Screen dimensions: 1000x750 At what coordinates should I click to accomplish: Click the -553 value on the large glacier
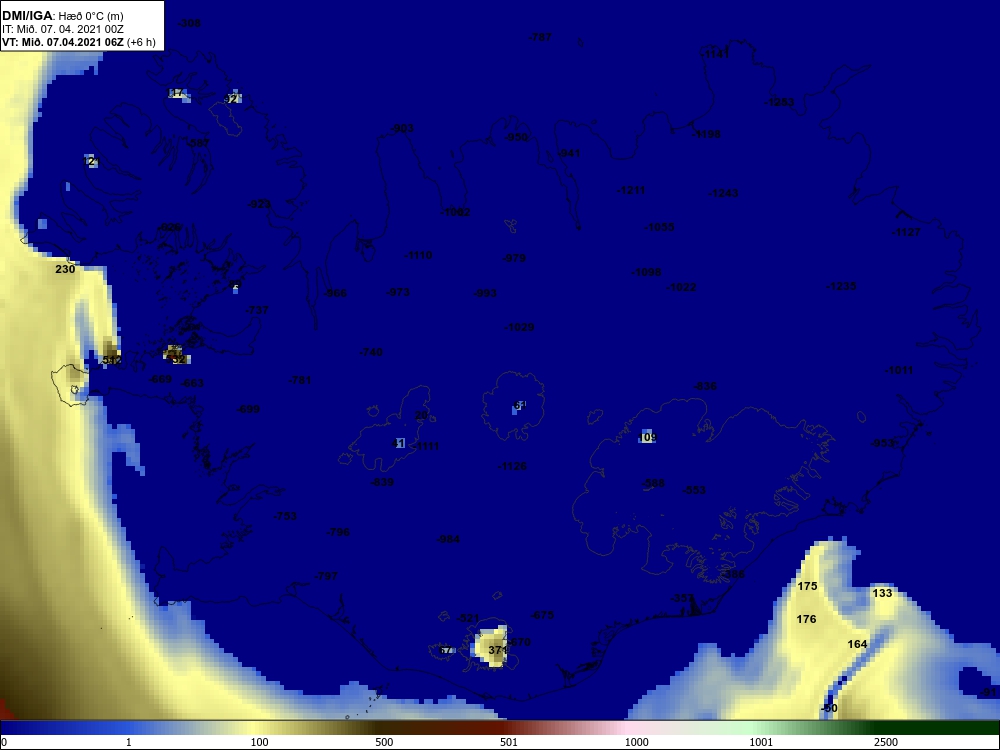click(x=694, y=490)
